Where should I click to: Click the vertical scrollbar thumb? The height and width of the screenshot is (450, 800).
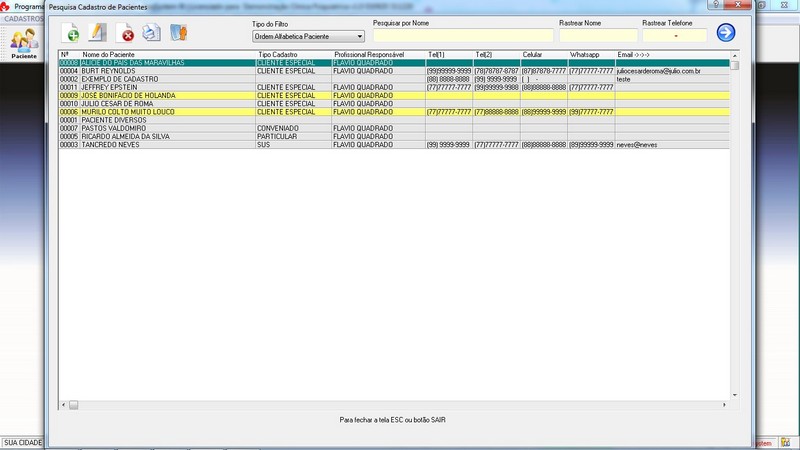735,65
